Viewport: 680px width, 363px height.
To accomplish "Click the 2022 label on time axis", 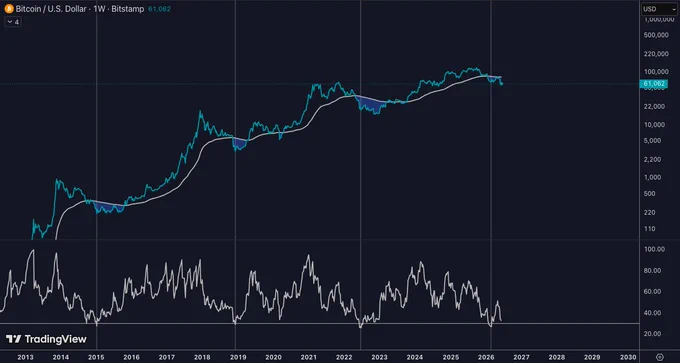I will [x=344, y=357].
